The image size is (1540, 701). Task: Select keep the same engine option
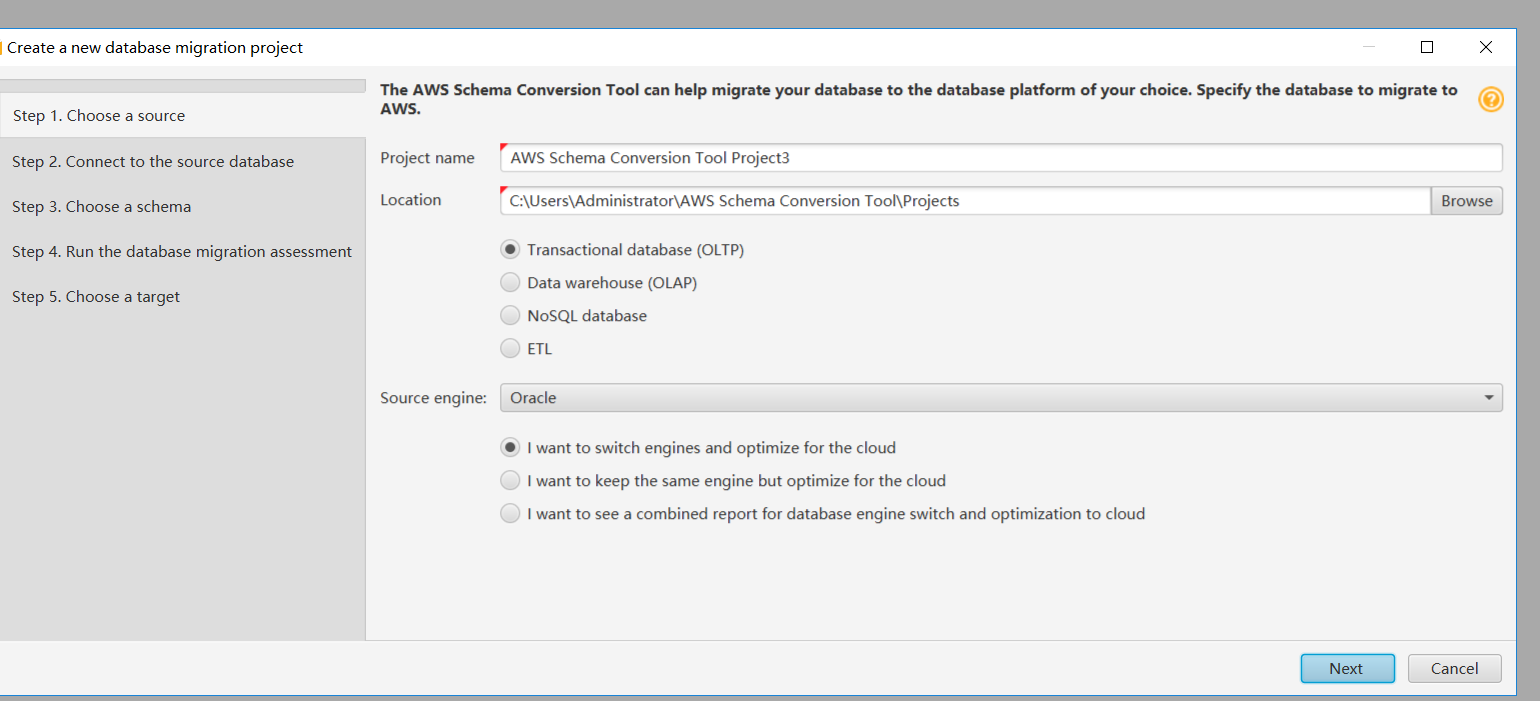pos(510,481)
